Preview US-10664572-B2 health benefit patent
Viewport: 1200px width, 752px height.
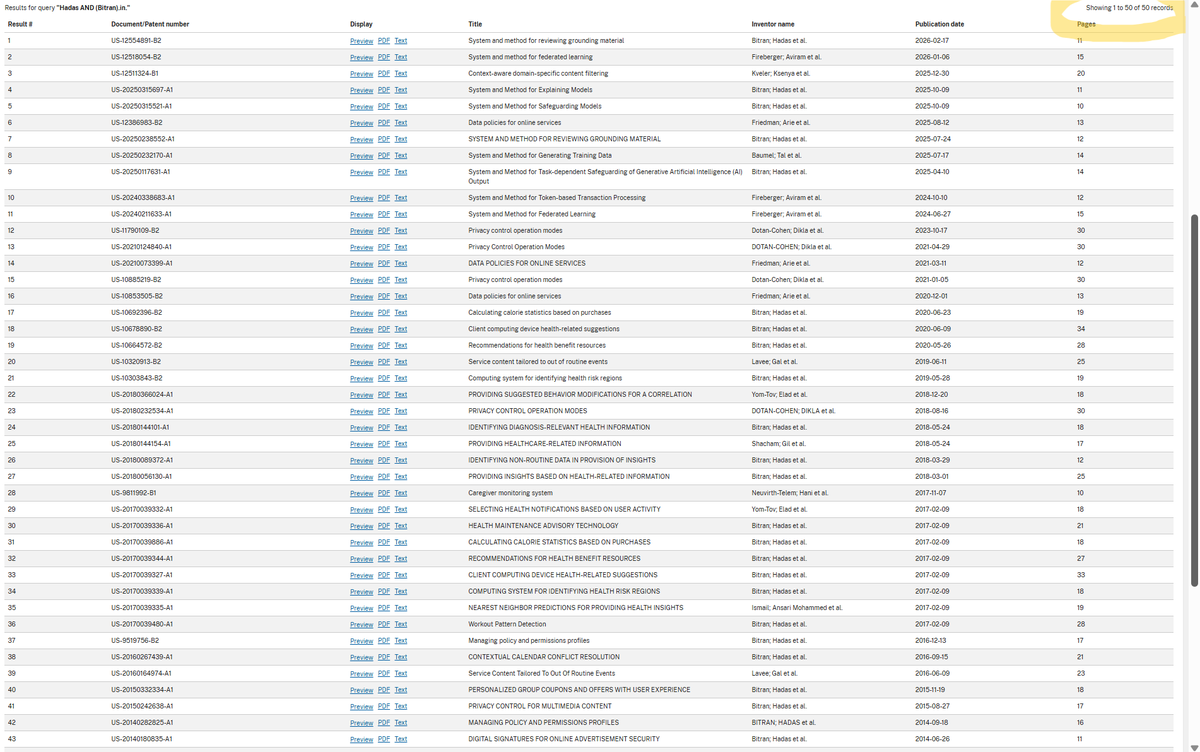(361, 346)
